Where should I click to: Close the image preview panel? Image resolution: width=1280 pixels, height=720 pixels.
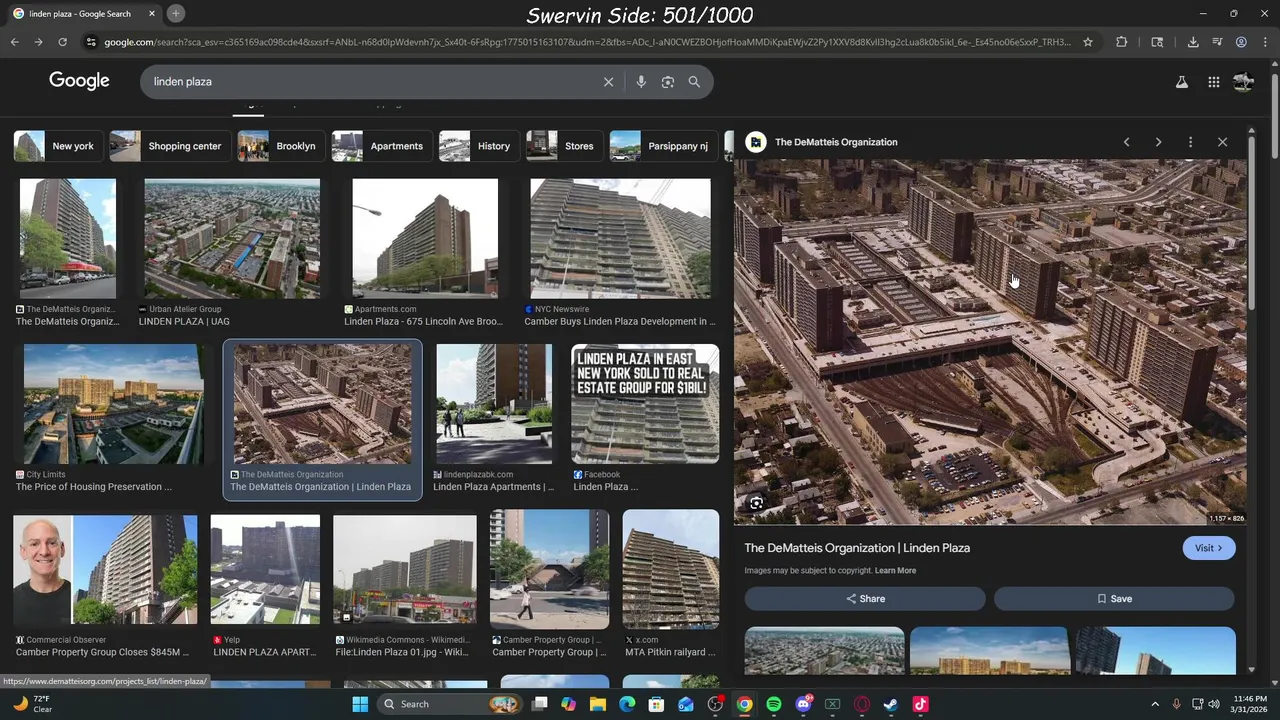pyautogui.click(x=1222, y=142)
